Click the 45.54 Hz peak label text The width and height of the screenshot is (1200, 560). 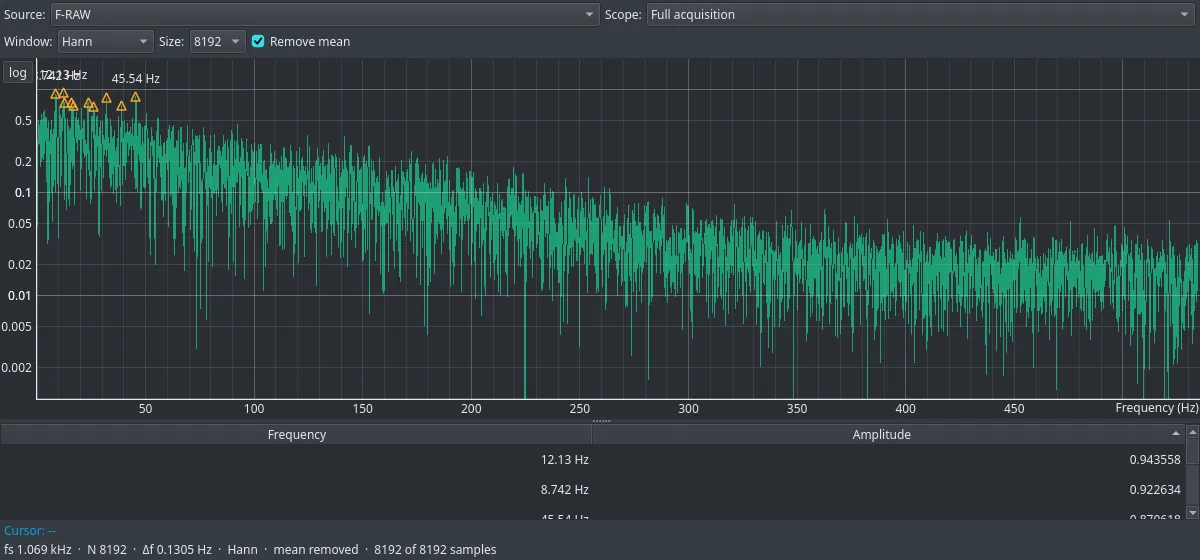[x=135, y=78]
